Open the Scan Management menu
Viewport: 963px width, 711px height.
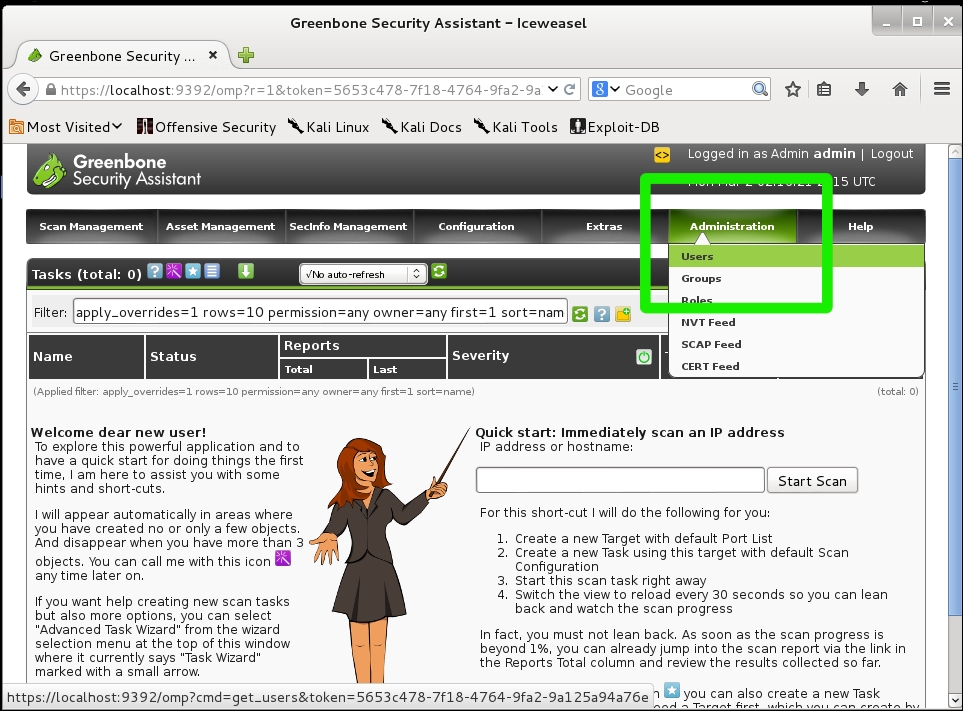point(91,227)
